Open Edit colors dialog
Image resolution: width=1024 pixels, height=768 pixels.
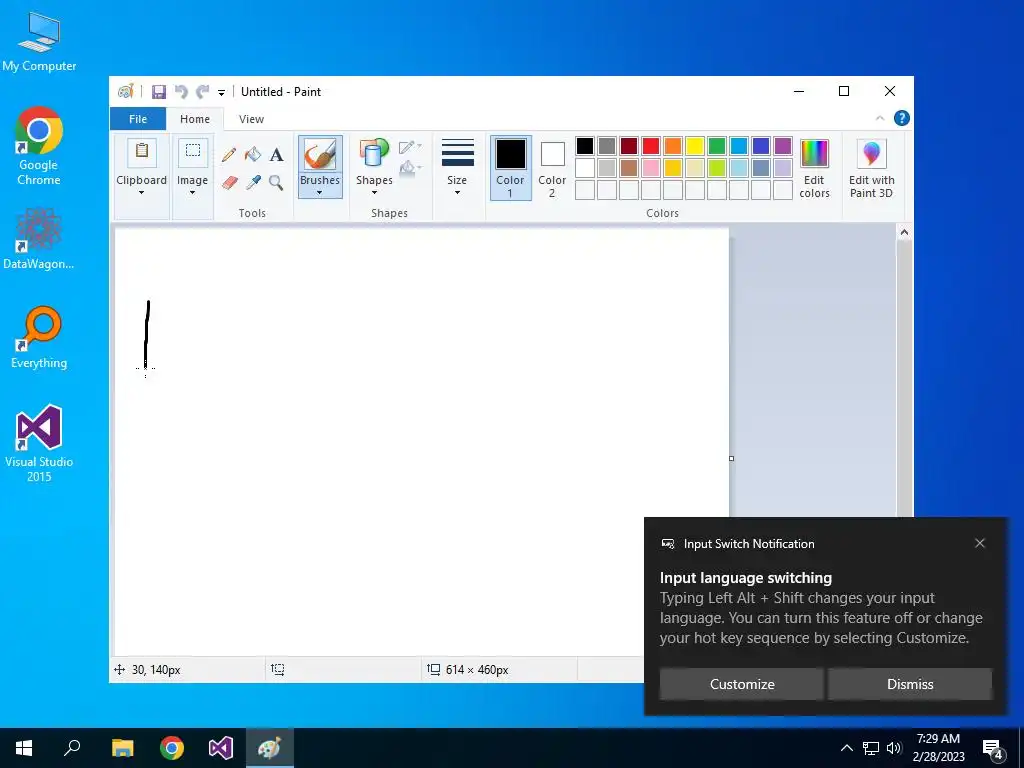coord(814,168)
